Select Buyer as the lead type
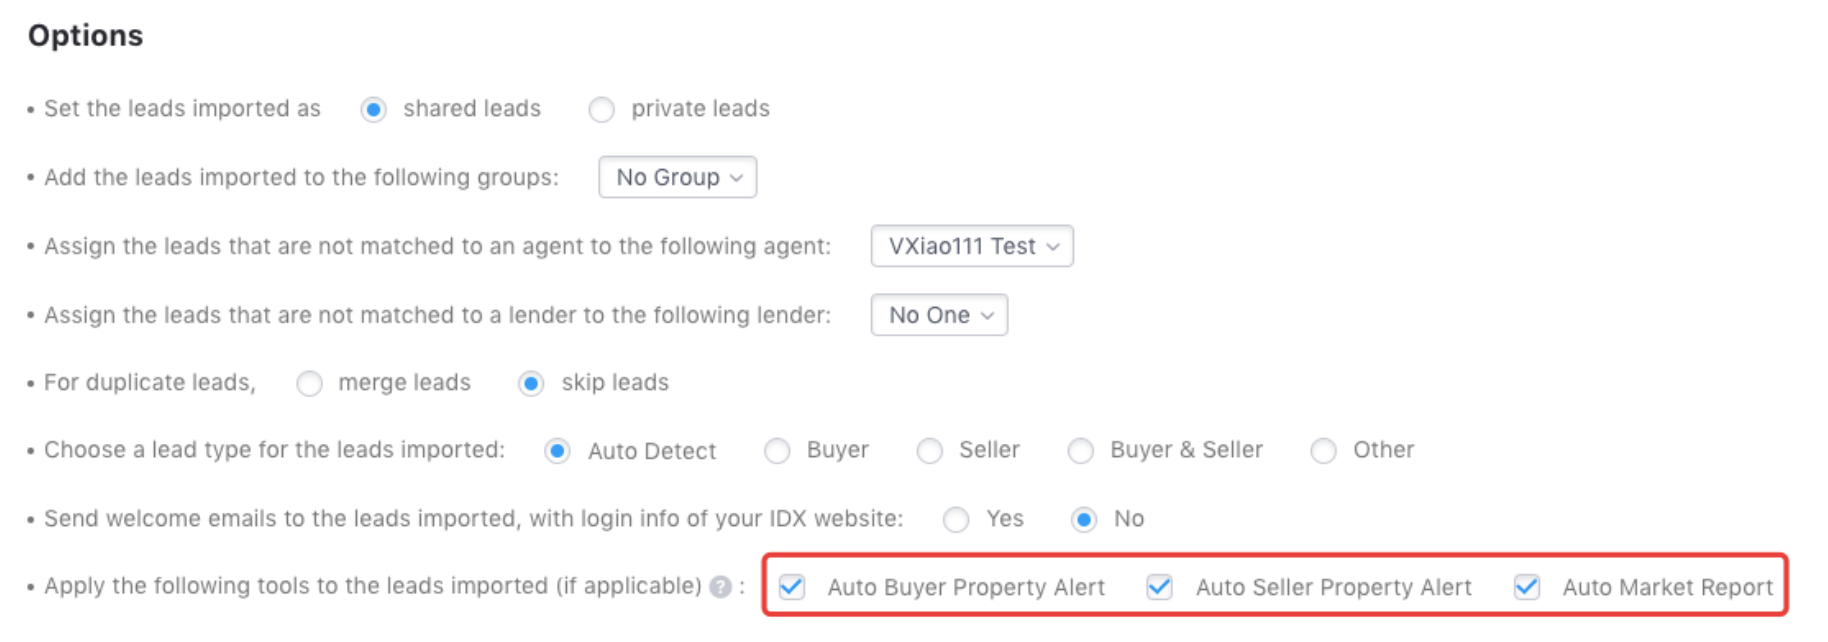The image size is (1828, 642). tap(777, 451)
